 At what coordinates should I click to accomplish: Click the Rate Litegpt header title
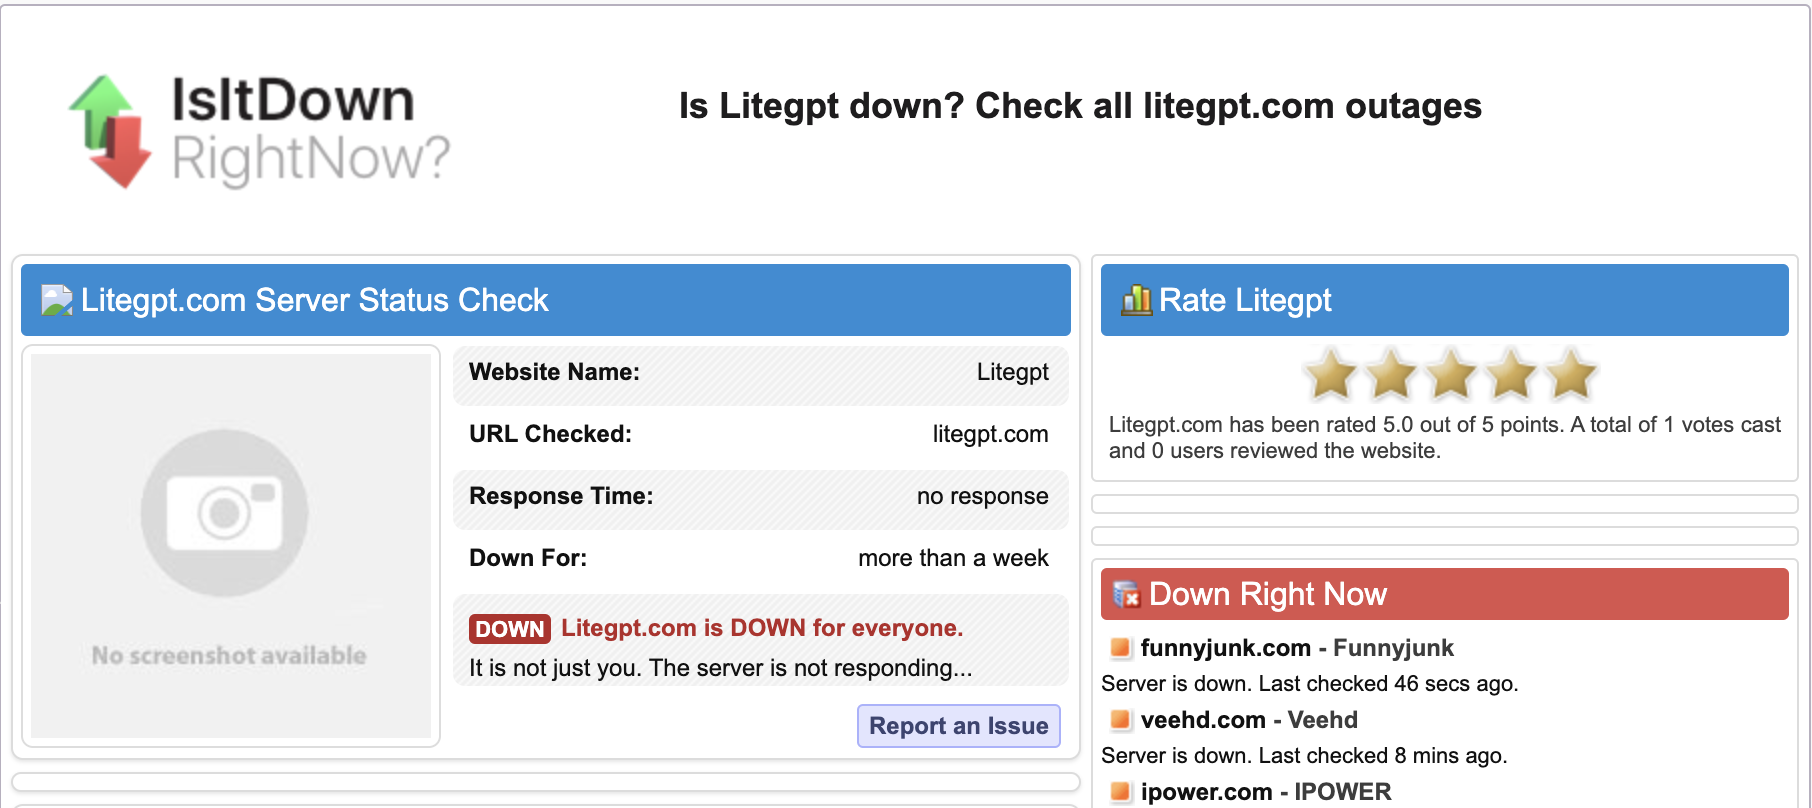[1245, 300]
